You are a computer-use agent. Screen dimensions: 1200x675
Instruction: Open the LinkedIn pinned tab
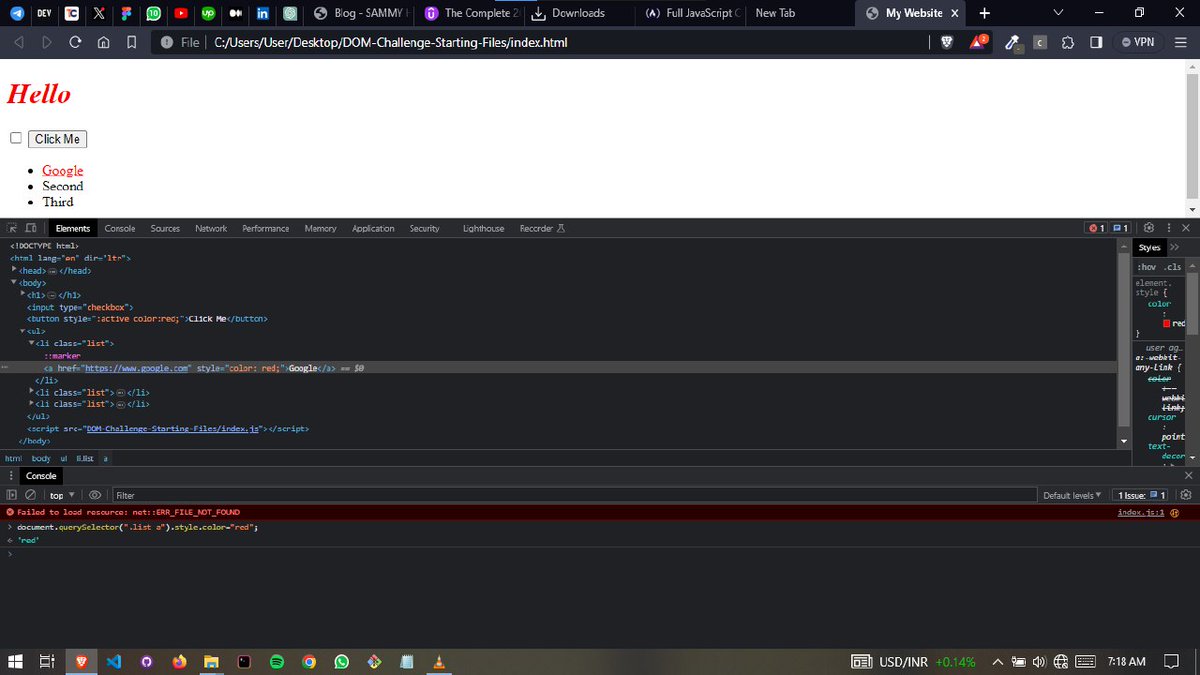(262, 13)
